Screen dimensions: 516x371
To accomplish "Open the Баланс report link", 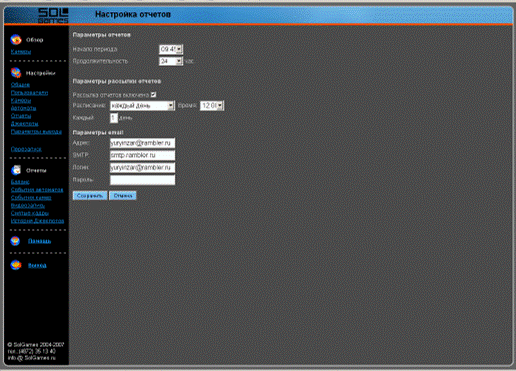I will [x=20, y=182].
